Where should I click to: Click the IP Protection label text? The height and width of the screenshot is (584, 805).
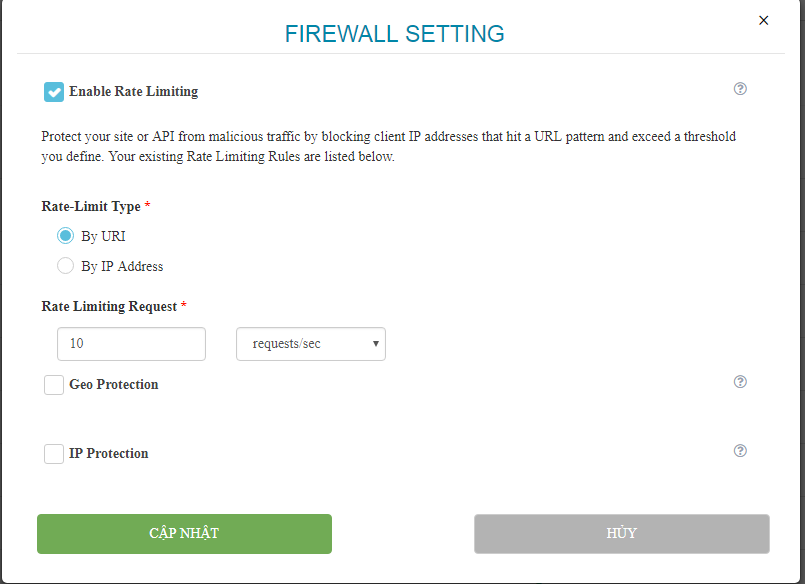pyautogui.click(x=108, y=454)
